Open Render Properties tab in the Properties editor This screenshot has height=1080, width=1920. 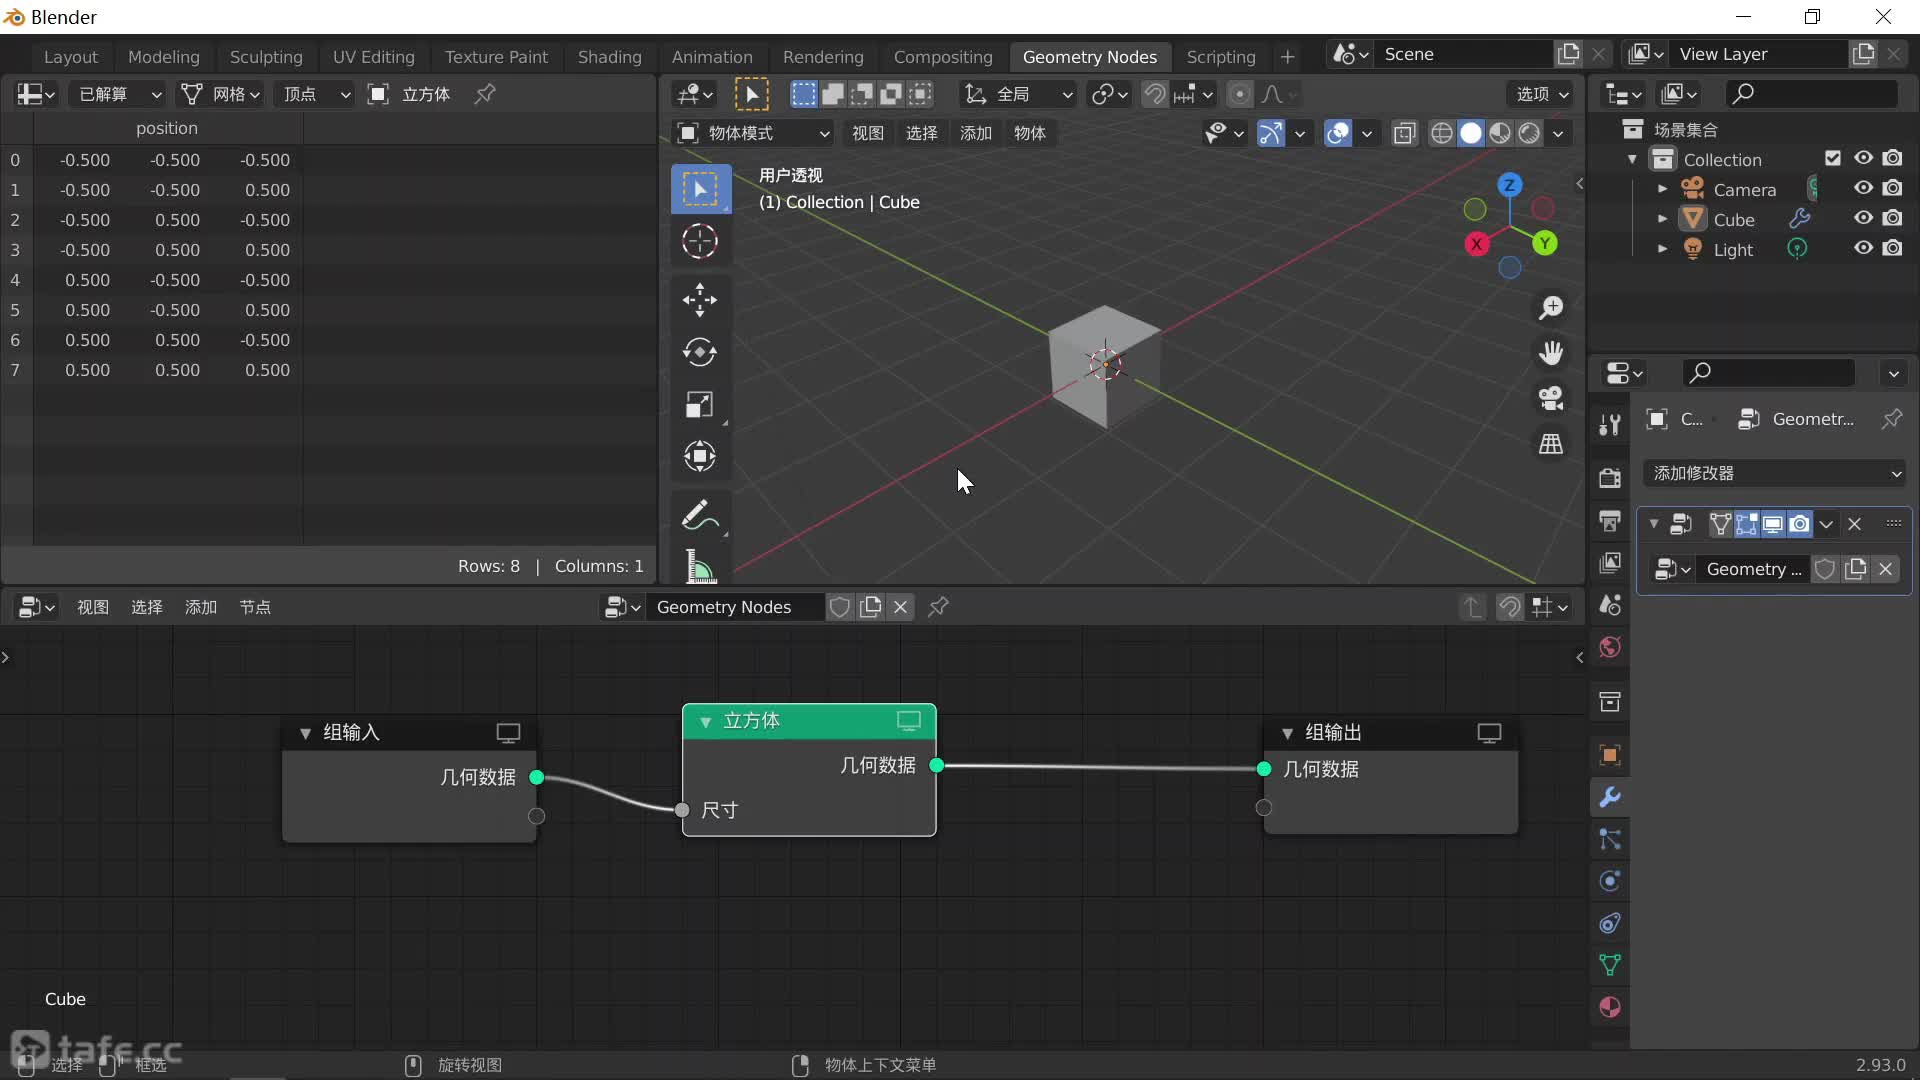pos(1610,478)
